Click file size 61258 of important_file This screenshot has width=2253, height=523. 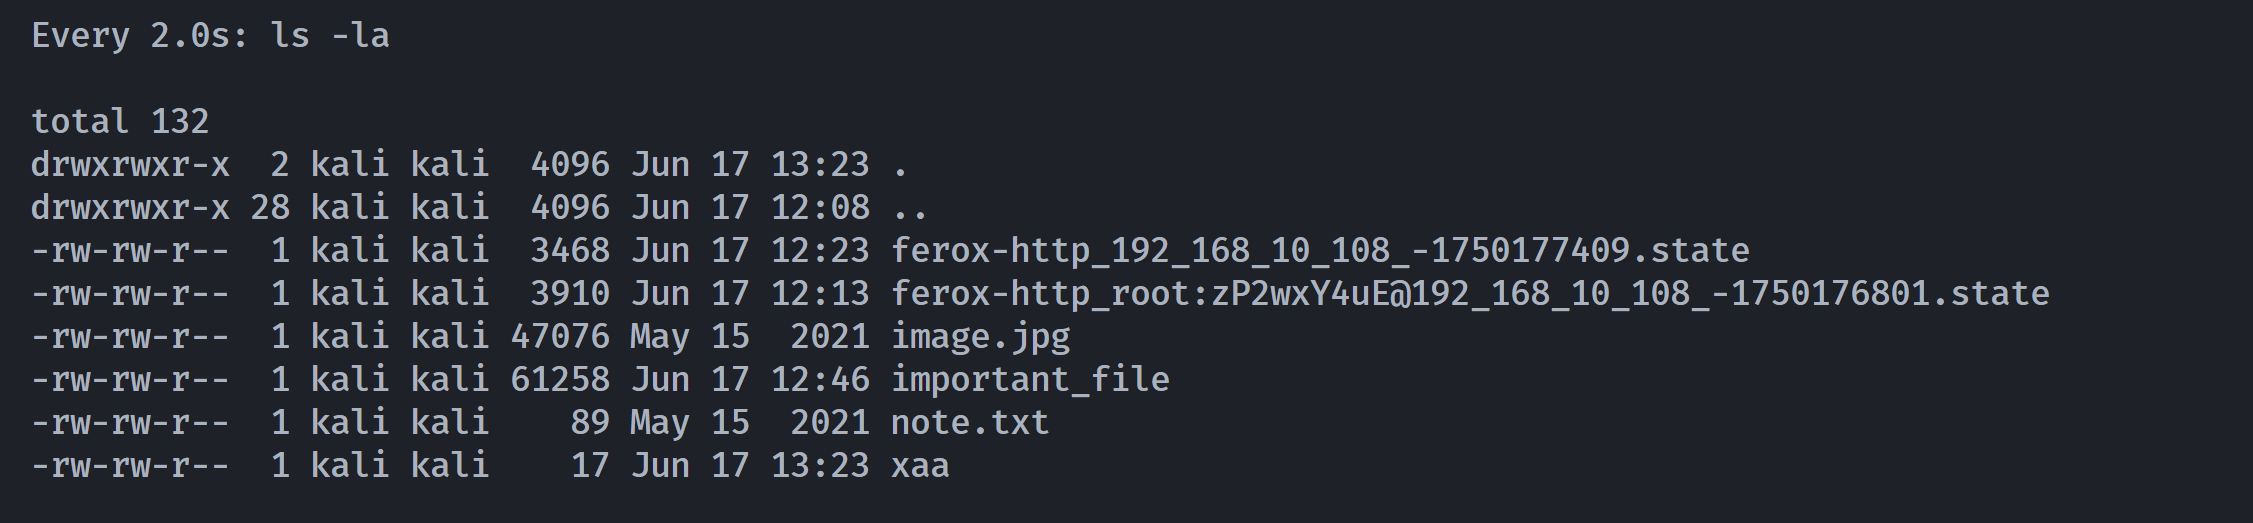click(560, 379)
